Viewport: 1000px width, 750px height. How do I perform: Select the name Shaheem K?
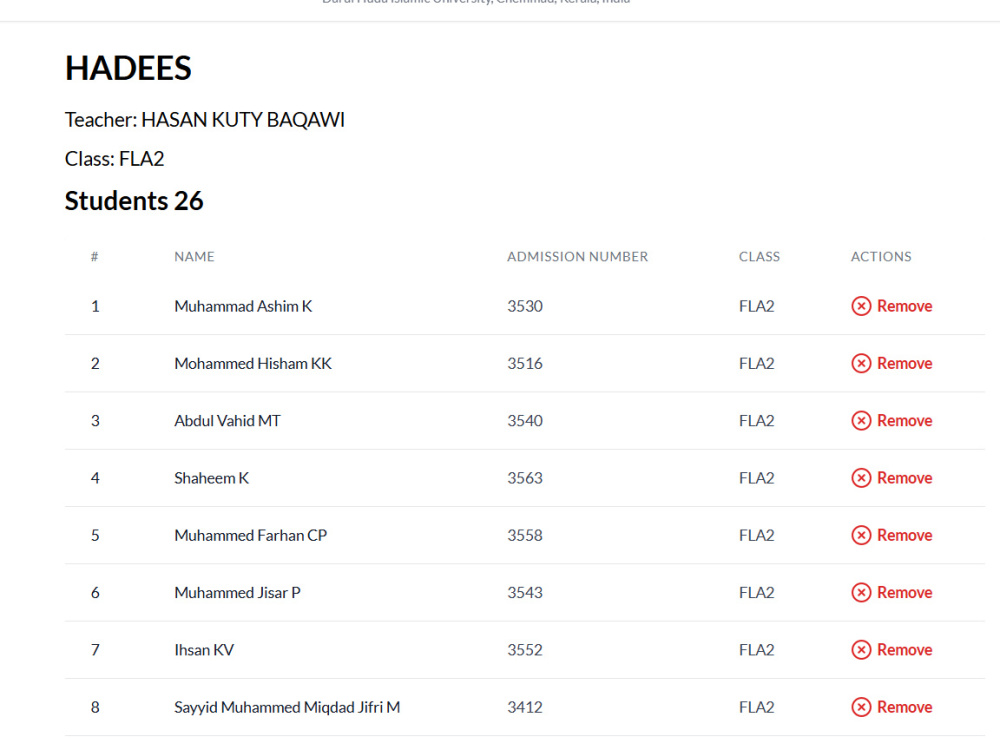click(212, 478)
